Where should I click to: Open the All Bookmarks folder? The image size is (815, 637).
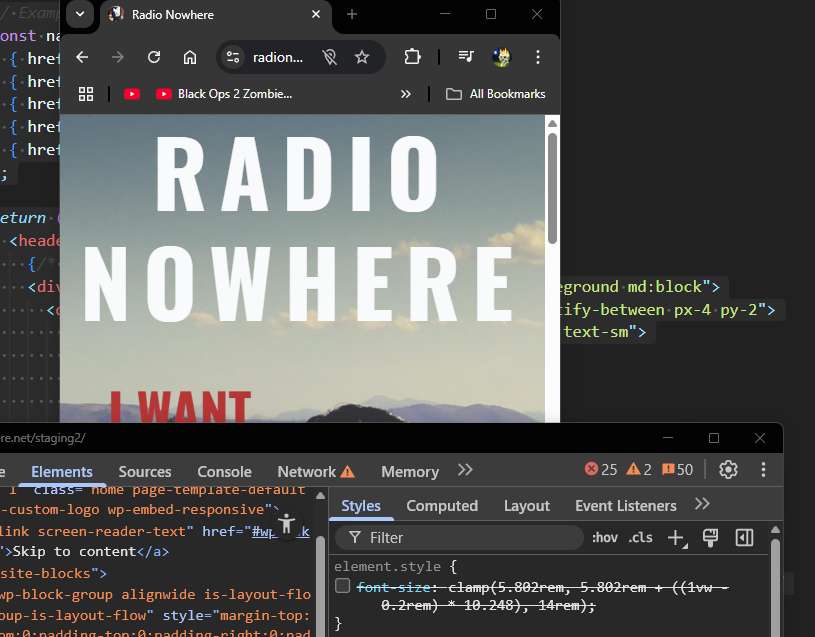pos(496,94)
